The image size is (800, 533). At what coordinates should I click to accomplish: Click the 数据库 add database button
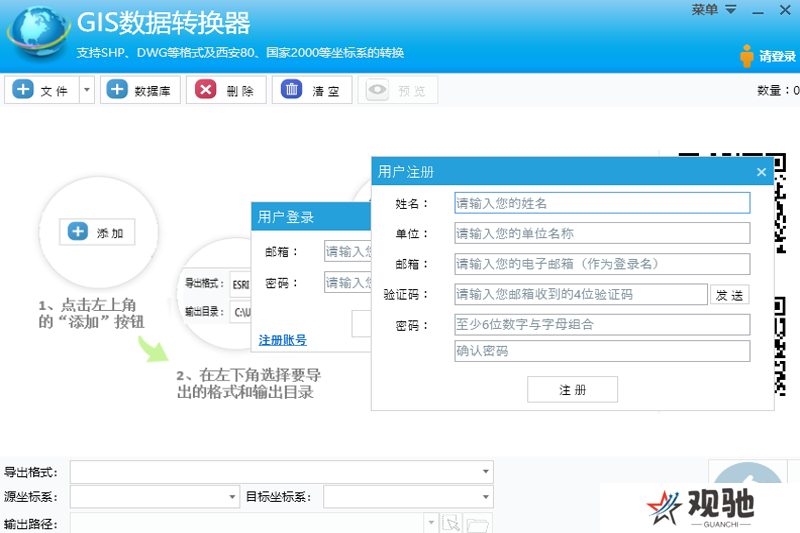click(x=140, y=90)
